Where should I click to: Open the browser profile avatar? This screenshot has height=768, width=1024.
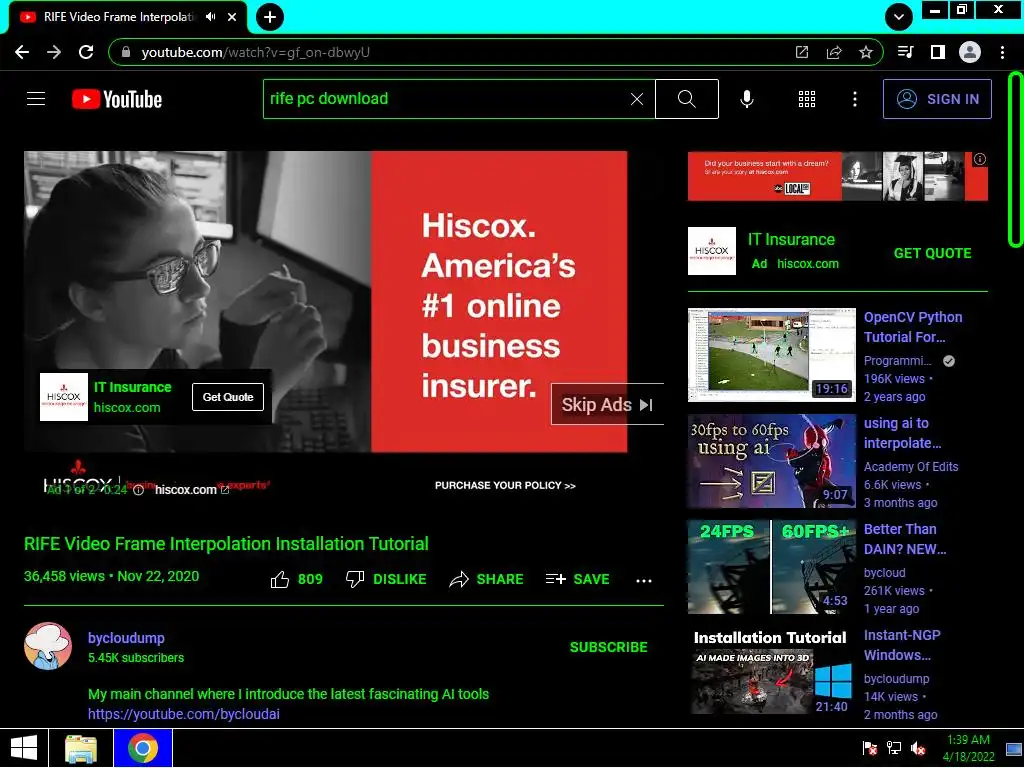point(970,52)
